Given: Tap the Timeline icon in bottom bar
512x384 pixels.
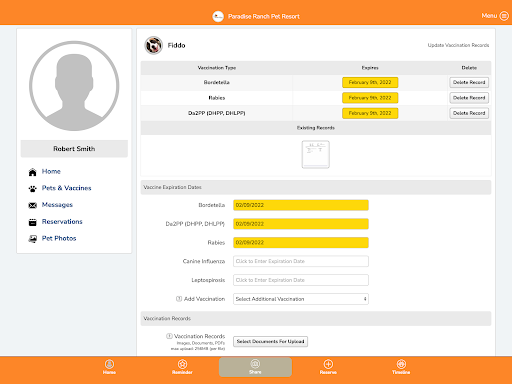Looking at the screenshot, I should coord(401,364).
